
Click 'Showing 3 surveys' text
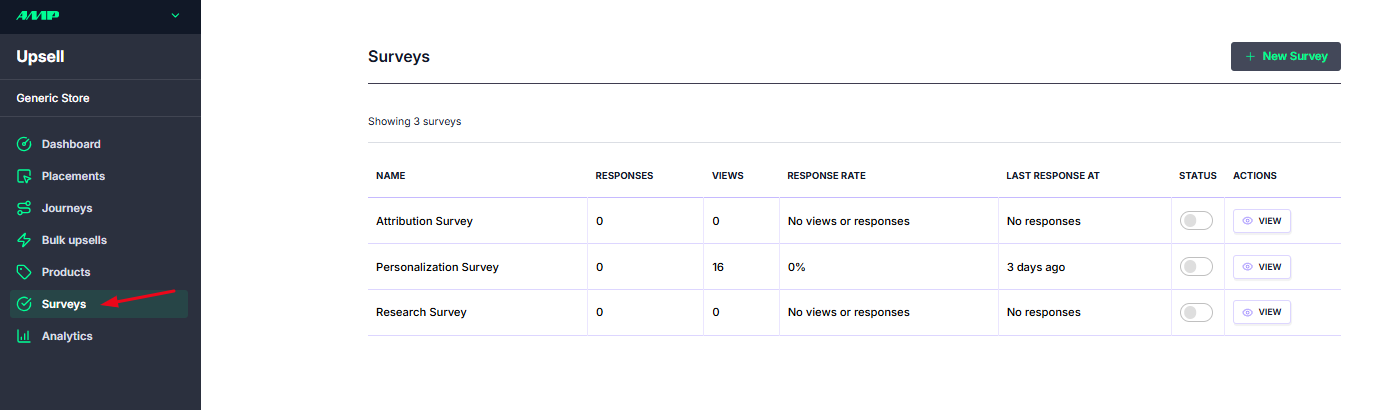414,121
